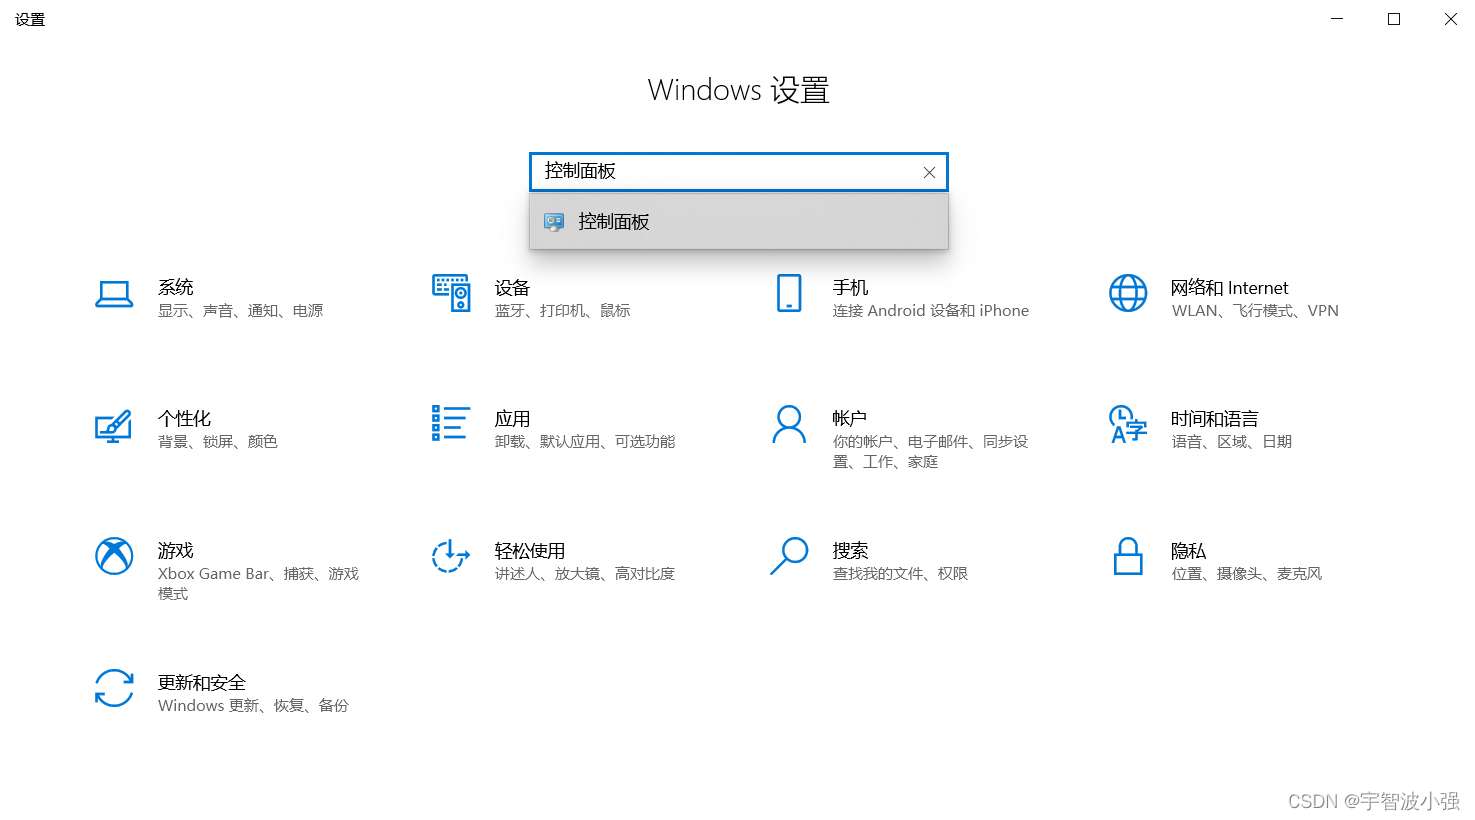Open the 设备 keyboard and speaker icon
This screenshot has height=820, width=1475.
(x=451, y=293)
